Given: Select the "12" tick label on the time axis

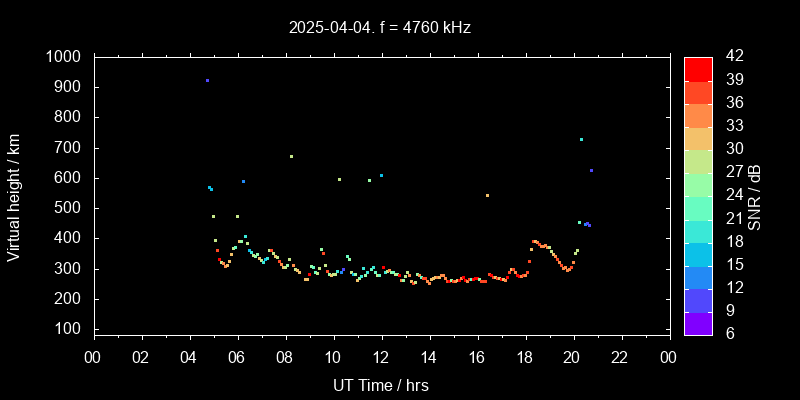Looking at the screenshot, I should point(380,357).
